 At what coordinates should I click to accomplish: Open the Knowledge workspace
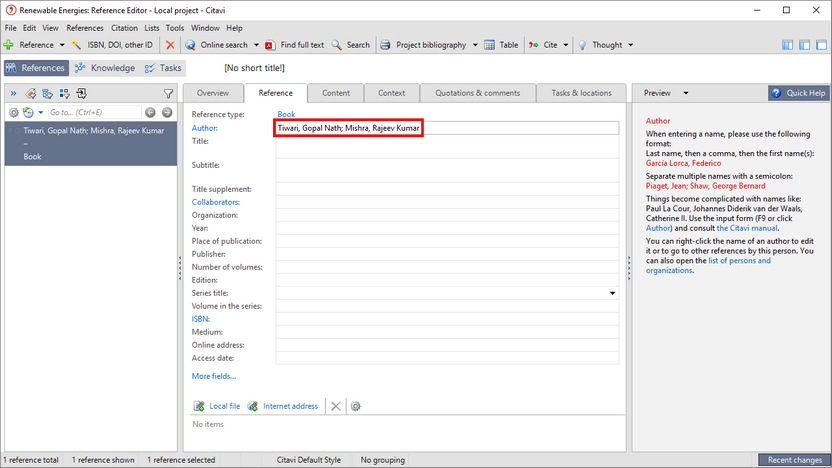pyautogui.click(x=105, y=68)
